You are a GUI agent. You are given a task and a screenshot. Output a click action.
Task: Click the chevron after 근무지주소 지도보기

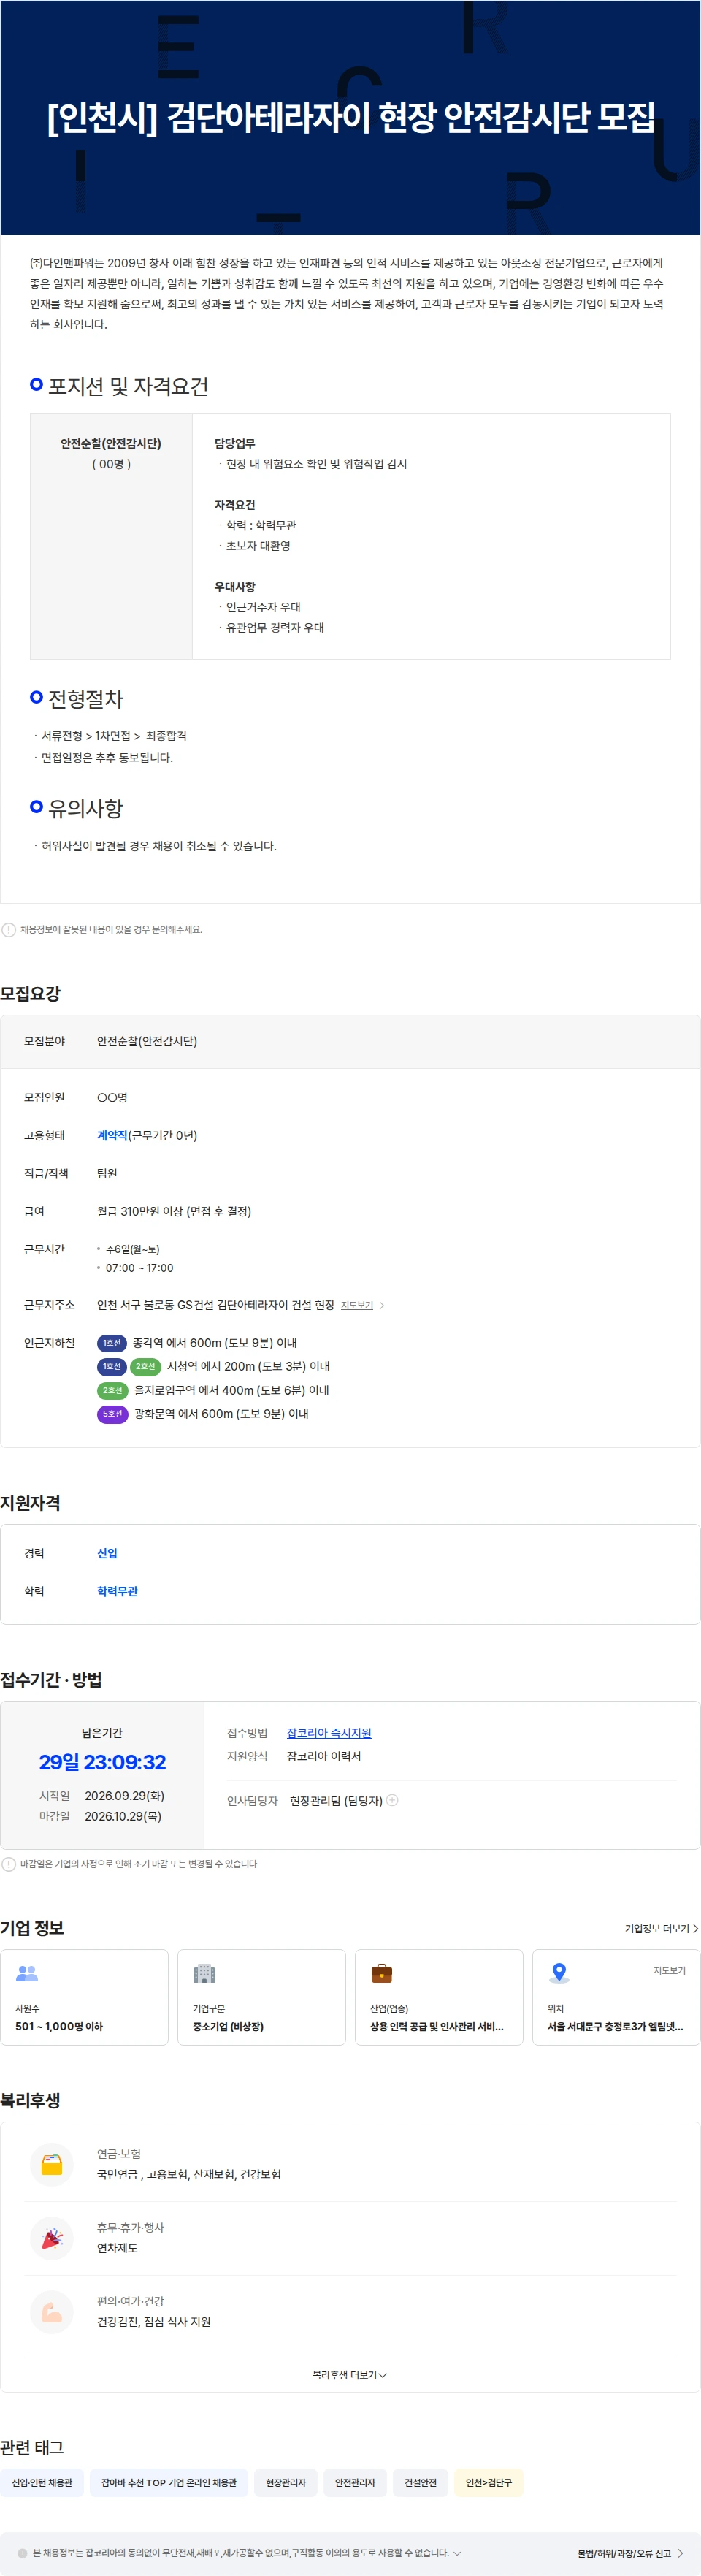[382, 1305]
